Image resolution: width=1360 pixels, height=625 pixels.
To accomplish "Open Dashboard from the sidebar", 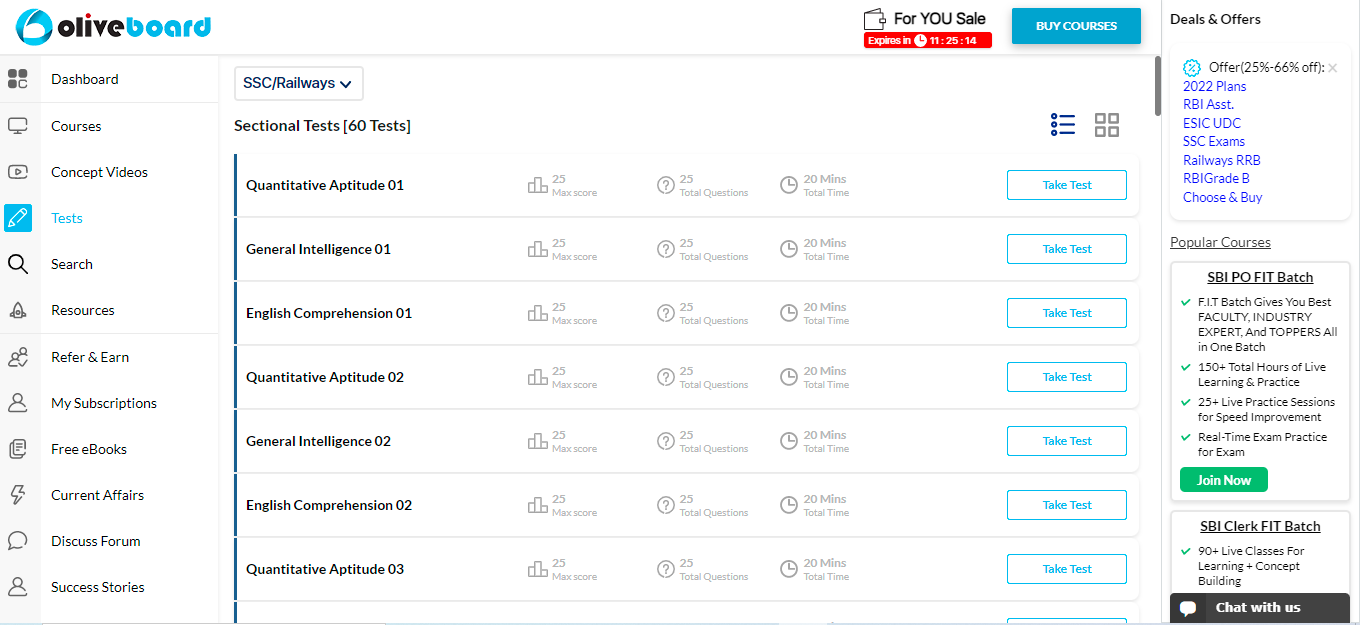I will [85, 80].
